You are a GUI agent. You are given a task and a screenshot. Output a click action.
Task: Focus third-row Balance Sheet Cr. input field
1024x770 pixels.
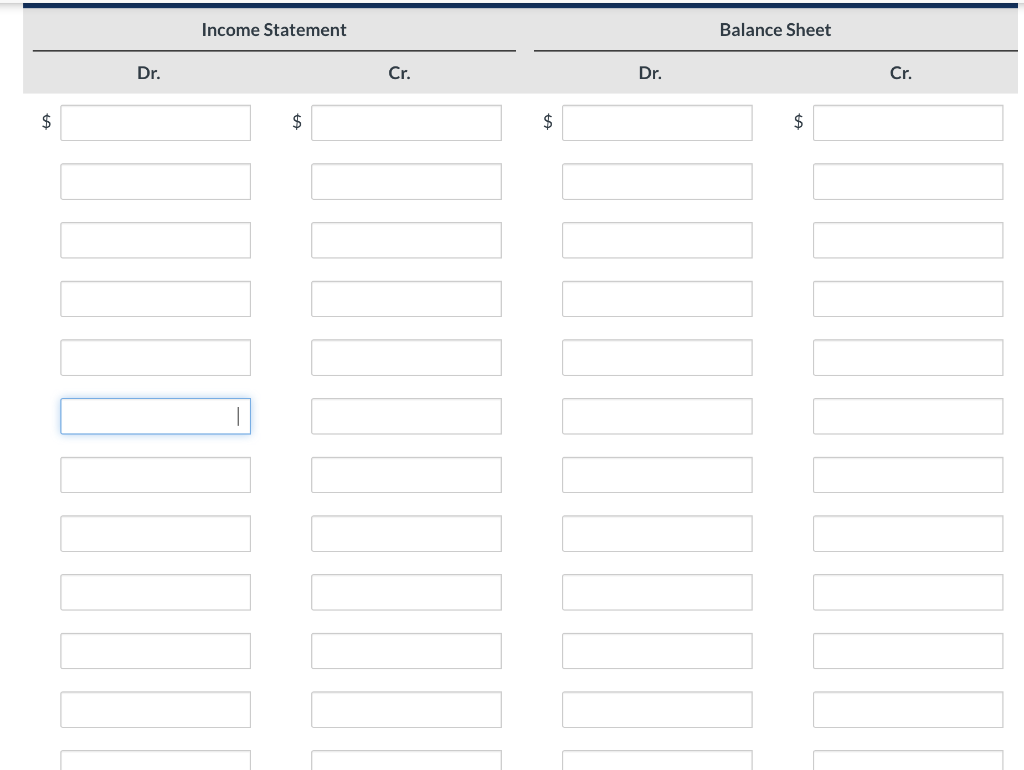click(908, 240)
